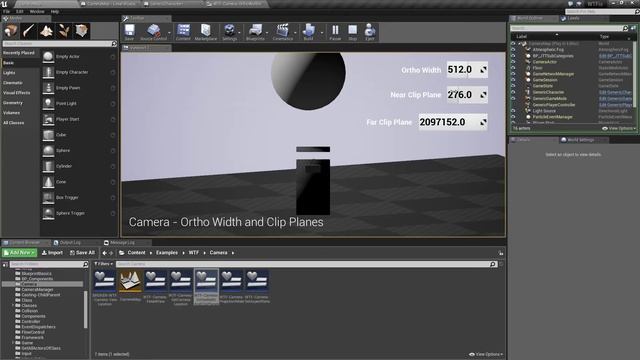Click the Import button
This screenshot has width=640, height=360.
point(52,253)
